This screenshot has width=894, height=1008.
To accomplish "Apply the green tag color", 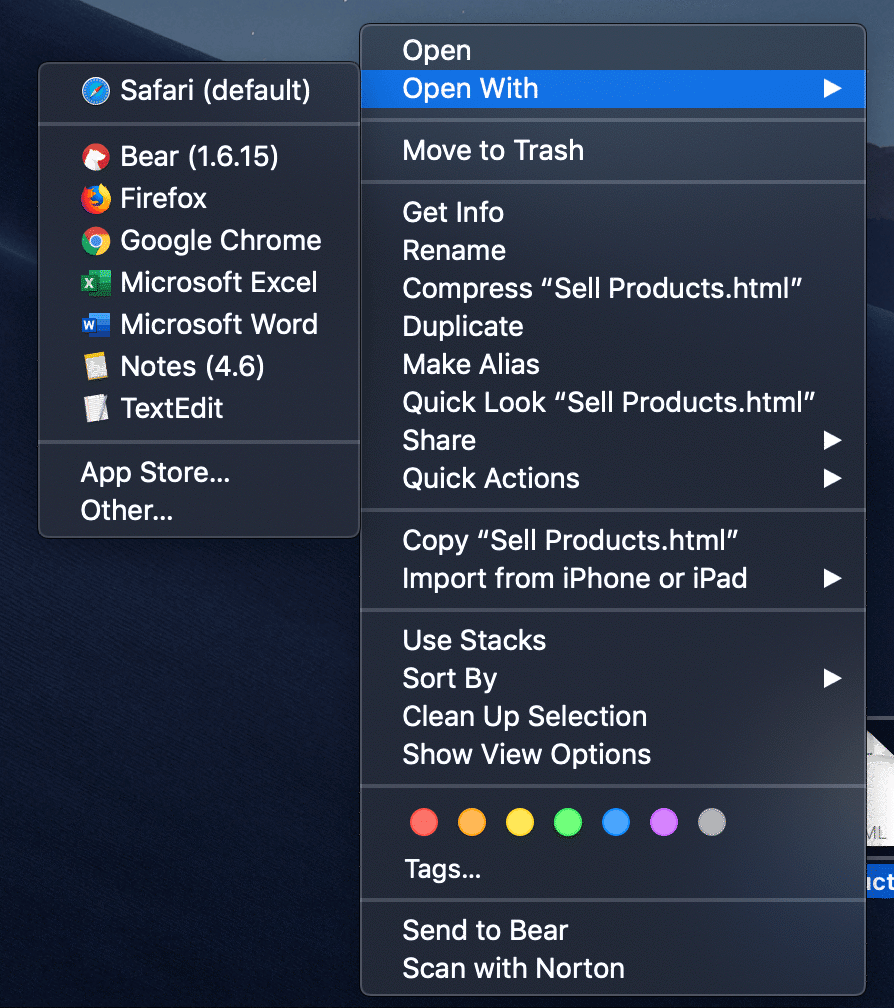I will 568,822.
